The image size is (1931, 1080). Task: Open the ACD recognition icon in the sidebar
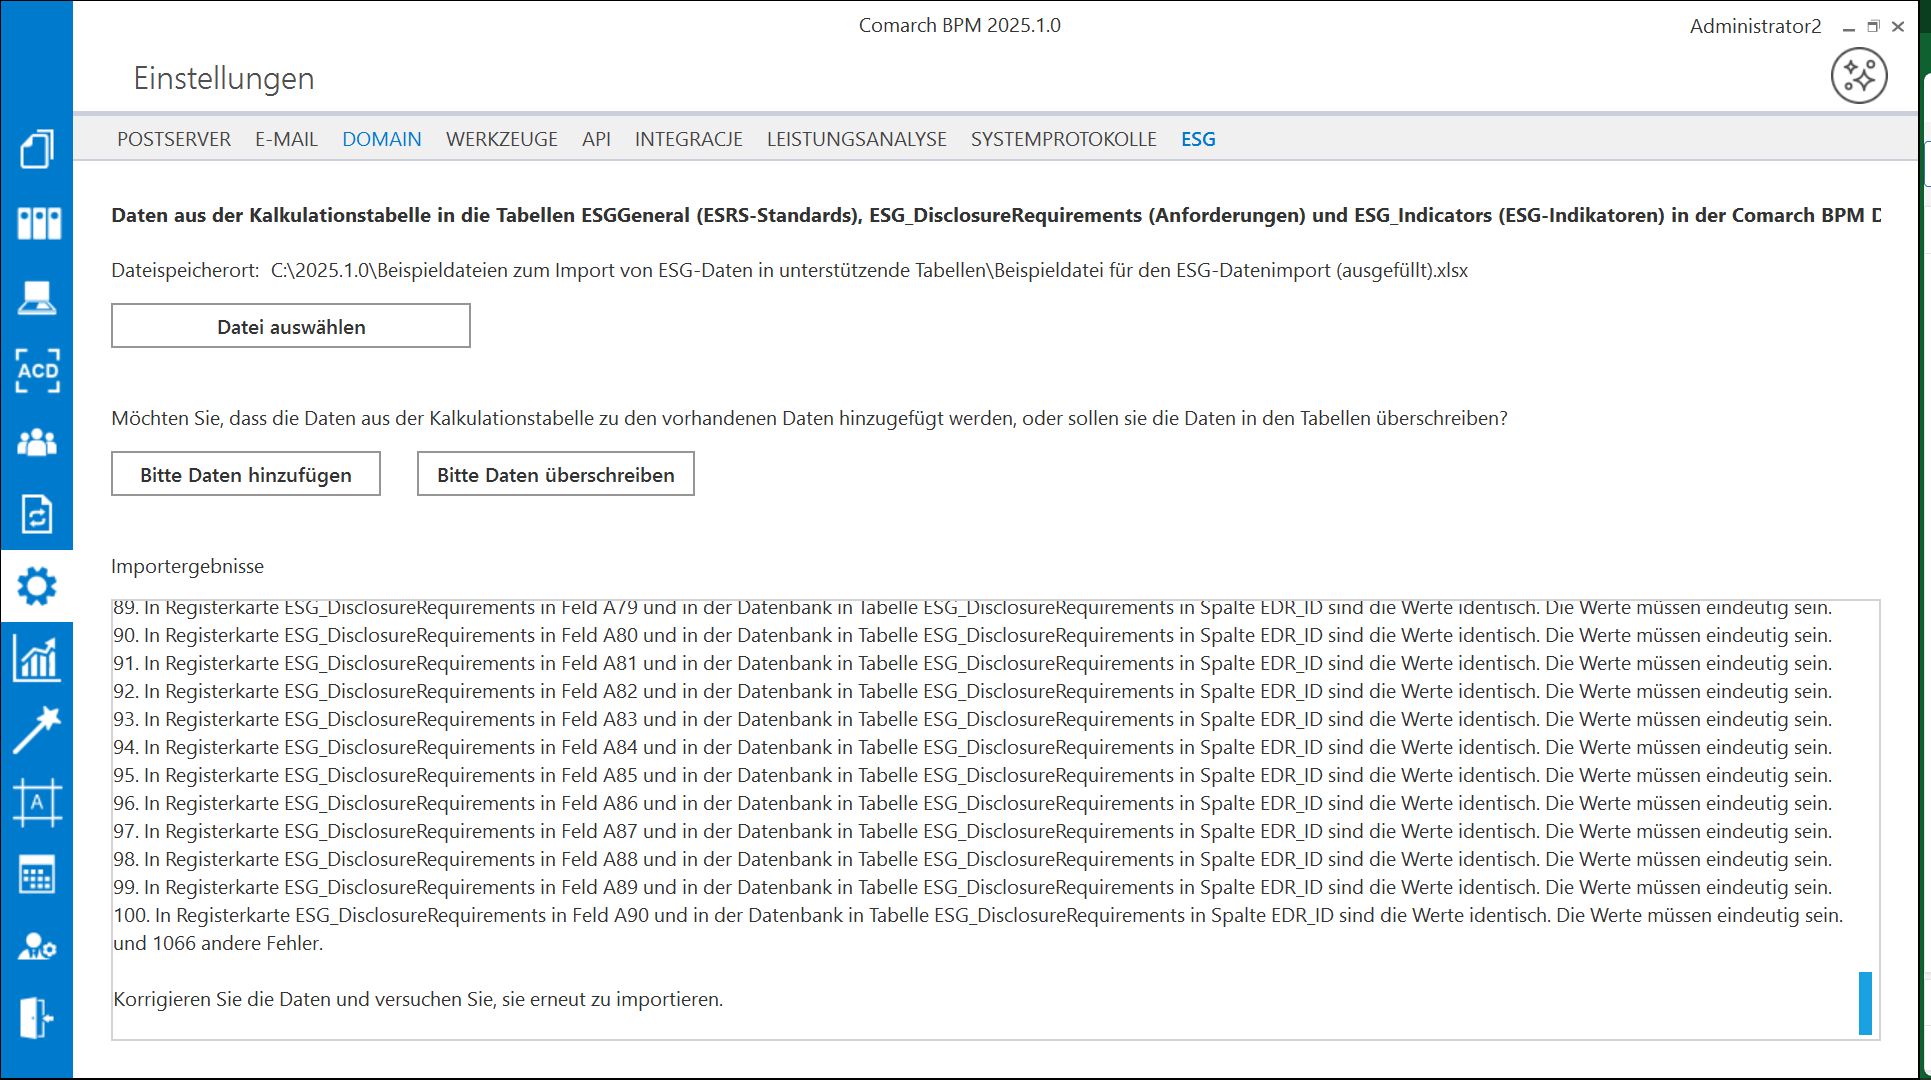[37, 370]
